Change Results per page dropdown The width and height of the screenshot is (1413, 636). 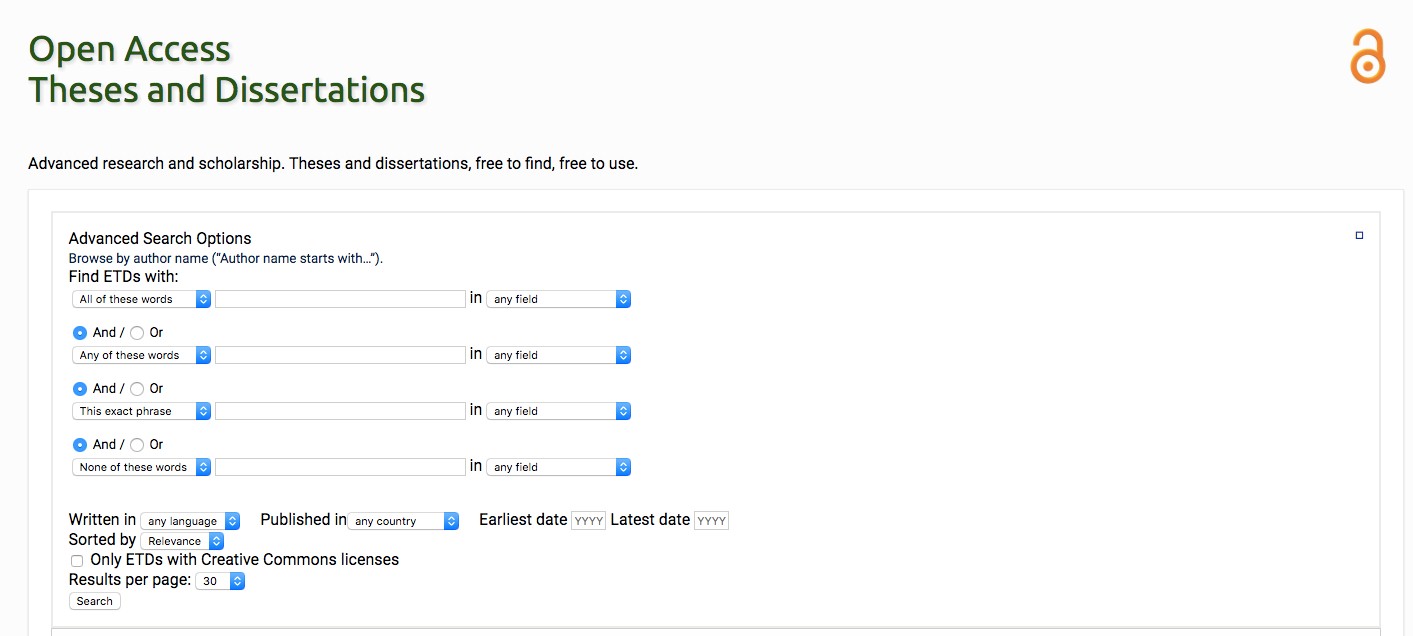220,581
